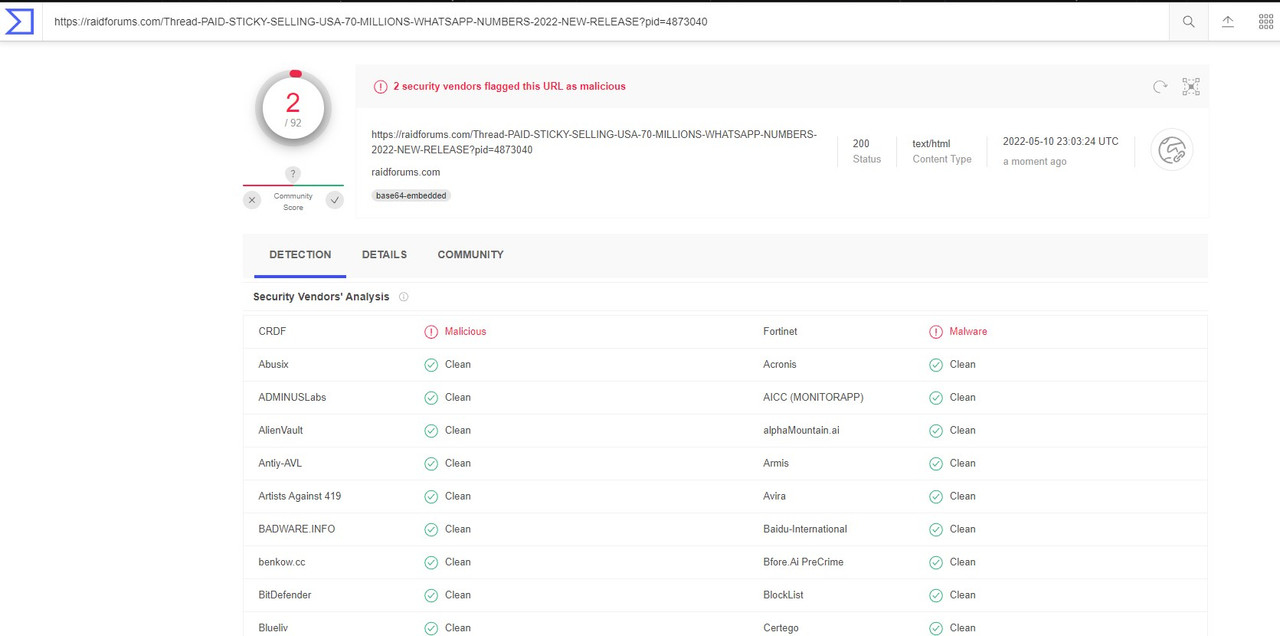
Task: Click the Security Vendors' Analysis heading
Action: tap(321, 297)
